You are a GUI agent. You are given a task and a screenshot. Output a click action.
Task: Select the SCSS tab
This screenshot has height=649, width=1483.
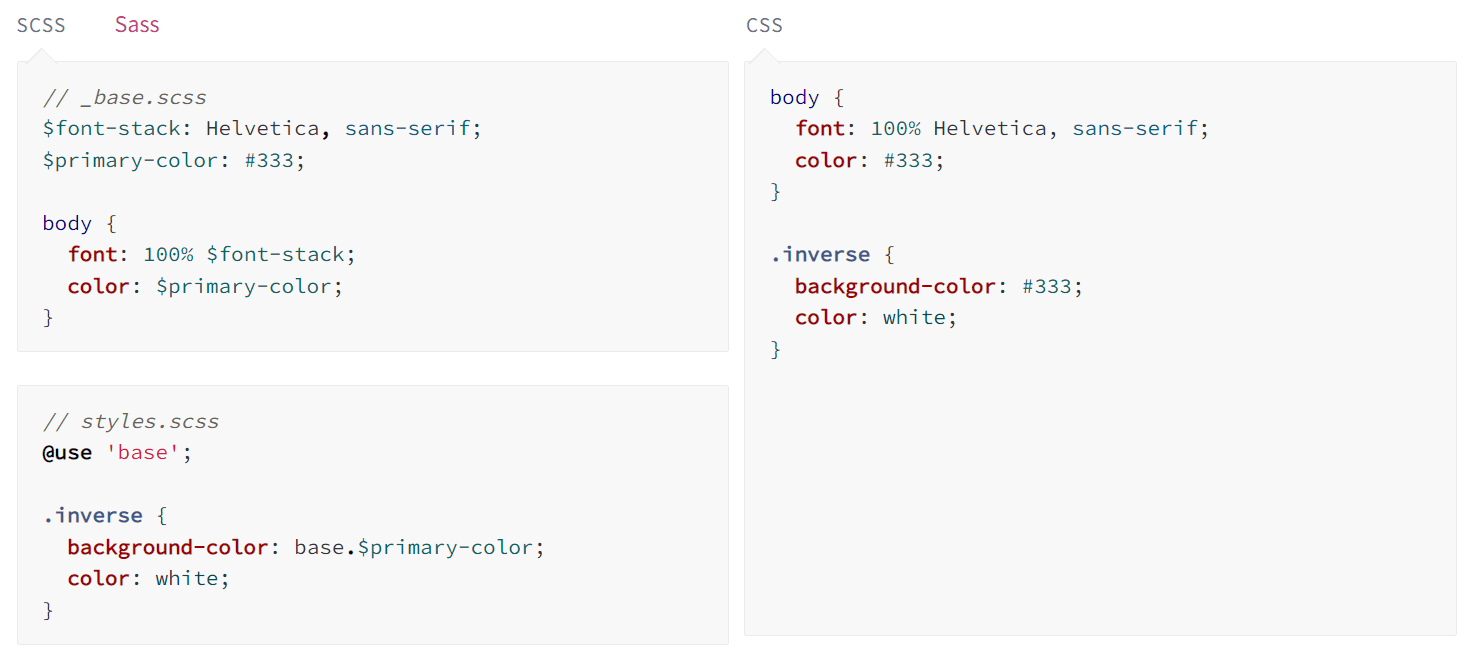(41, 25)
